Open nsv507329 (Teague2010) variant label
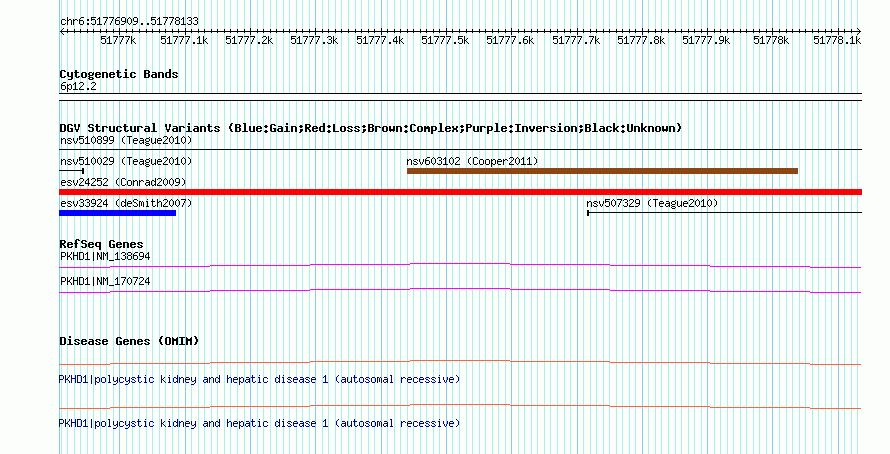890x454 pixels. pos(652,203)
